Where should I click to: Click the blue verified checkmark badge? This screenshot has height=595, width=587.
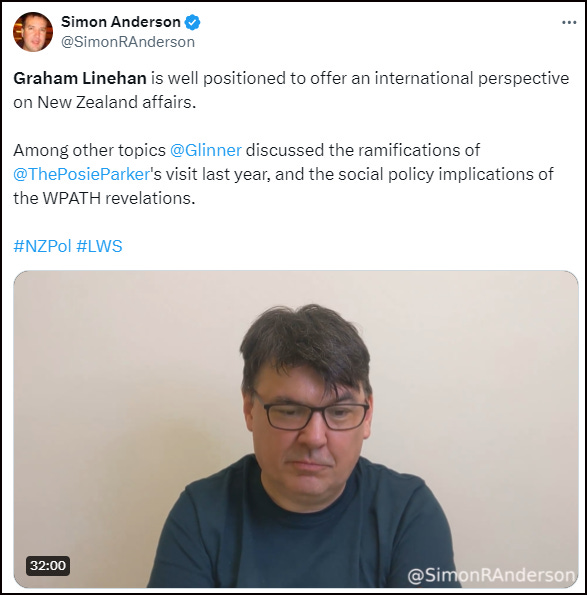coord(192,22)
